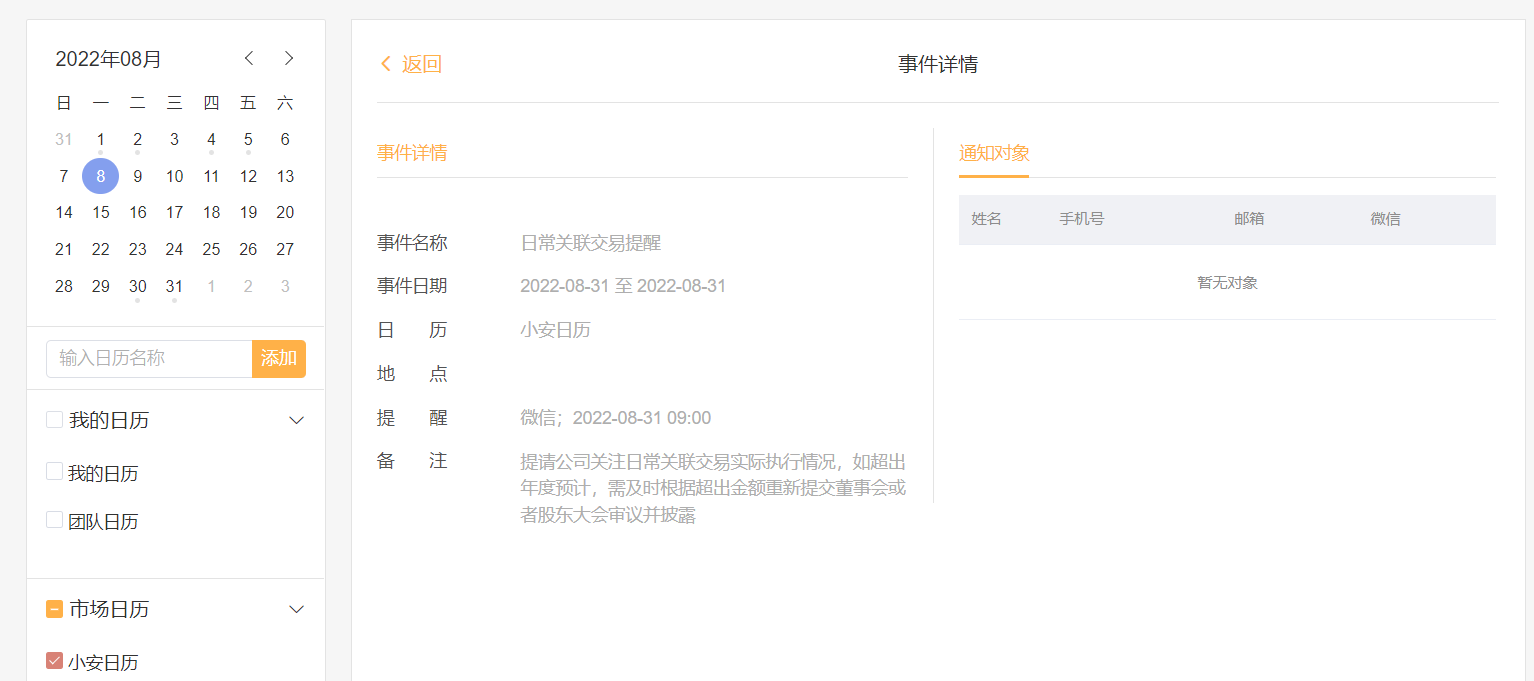The height and width of the screenshot is (681, 1534).
Task: Click the 2022年08月 month label
Action: [108, 59]
